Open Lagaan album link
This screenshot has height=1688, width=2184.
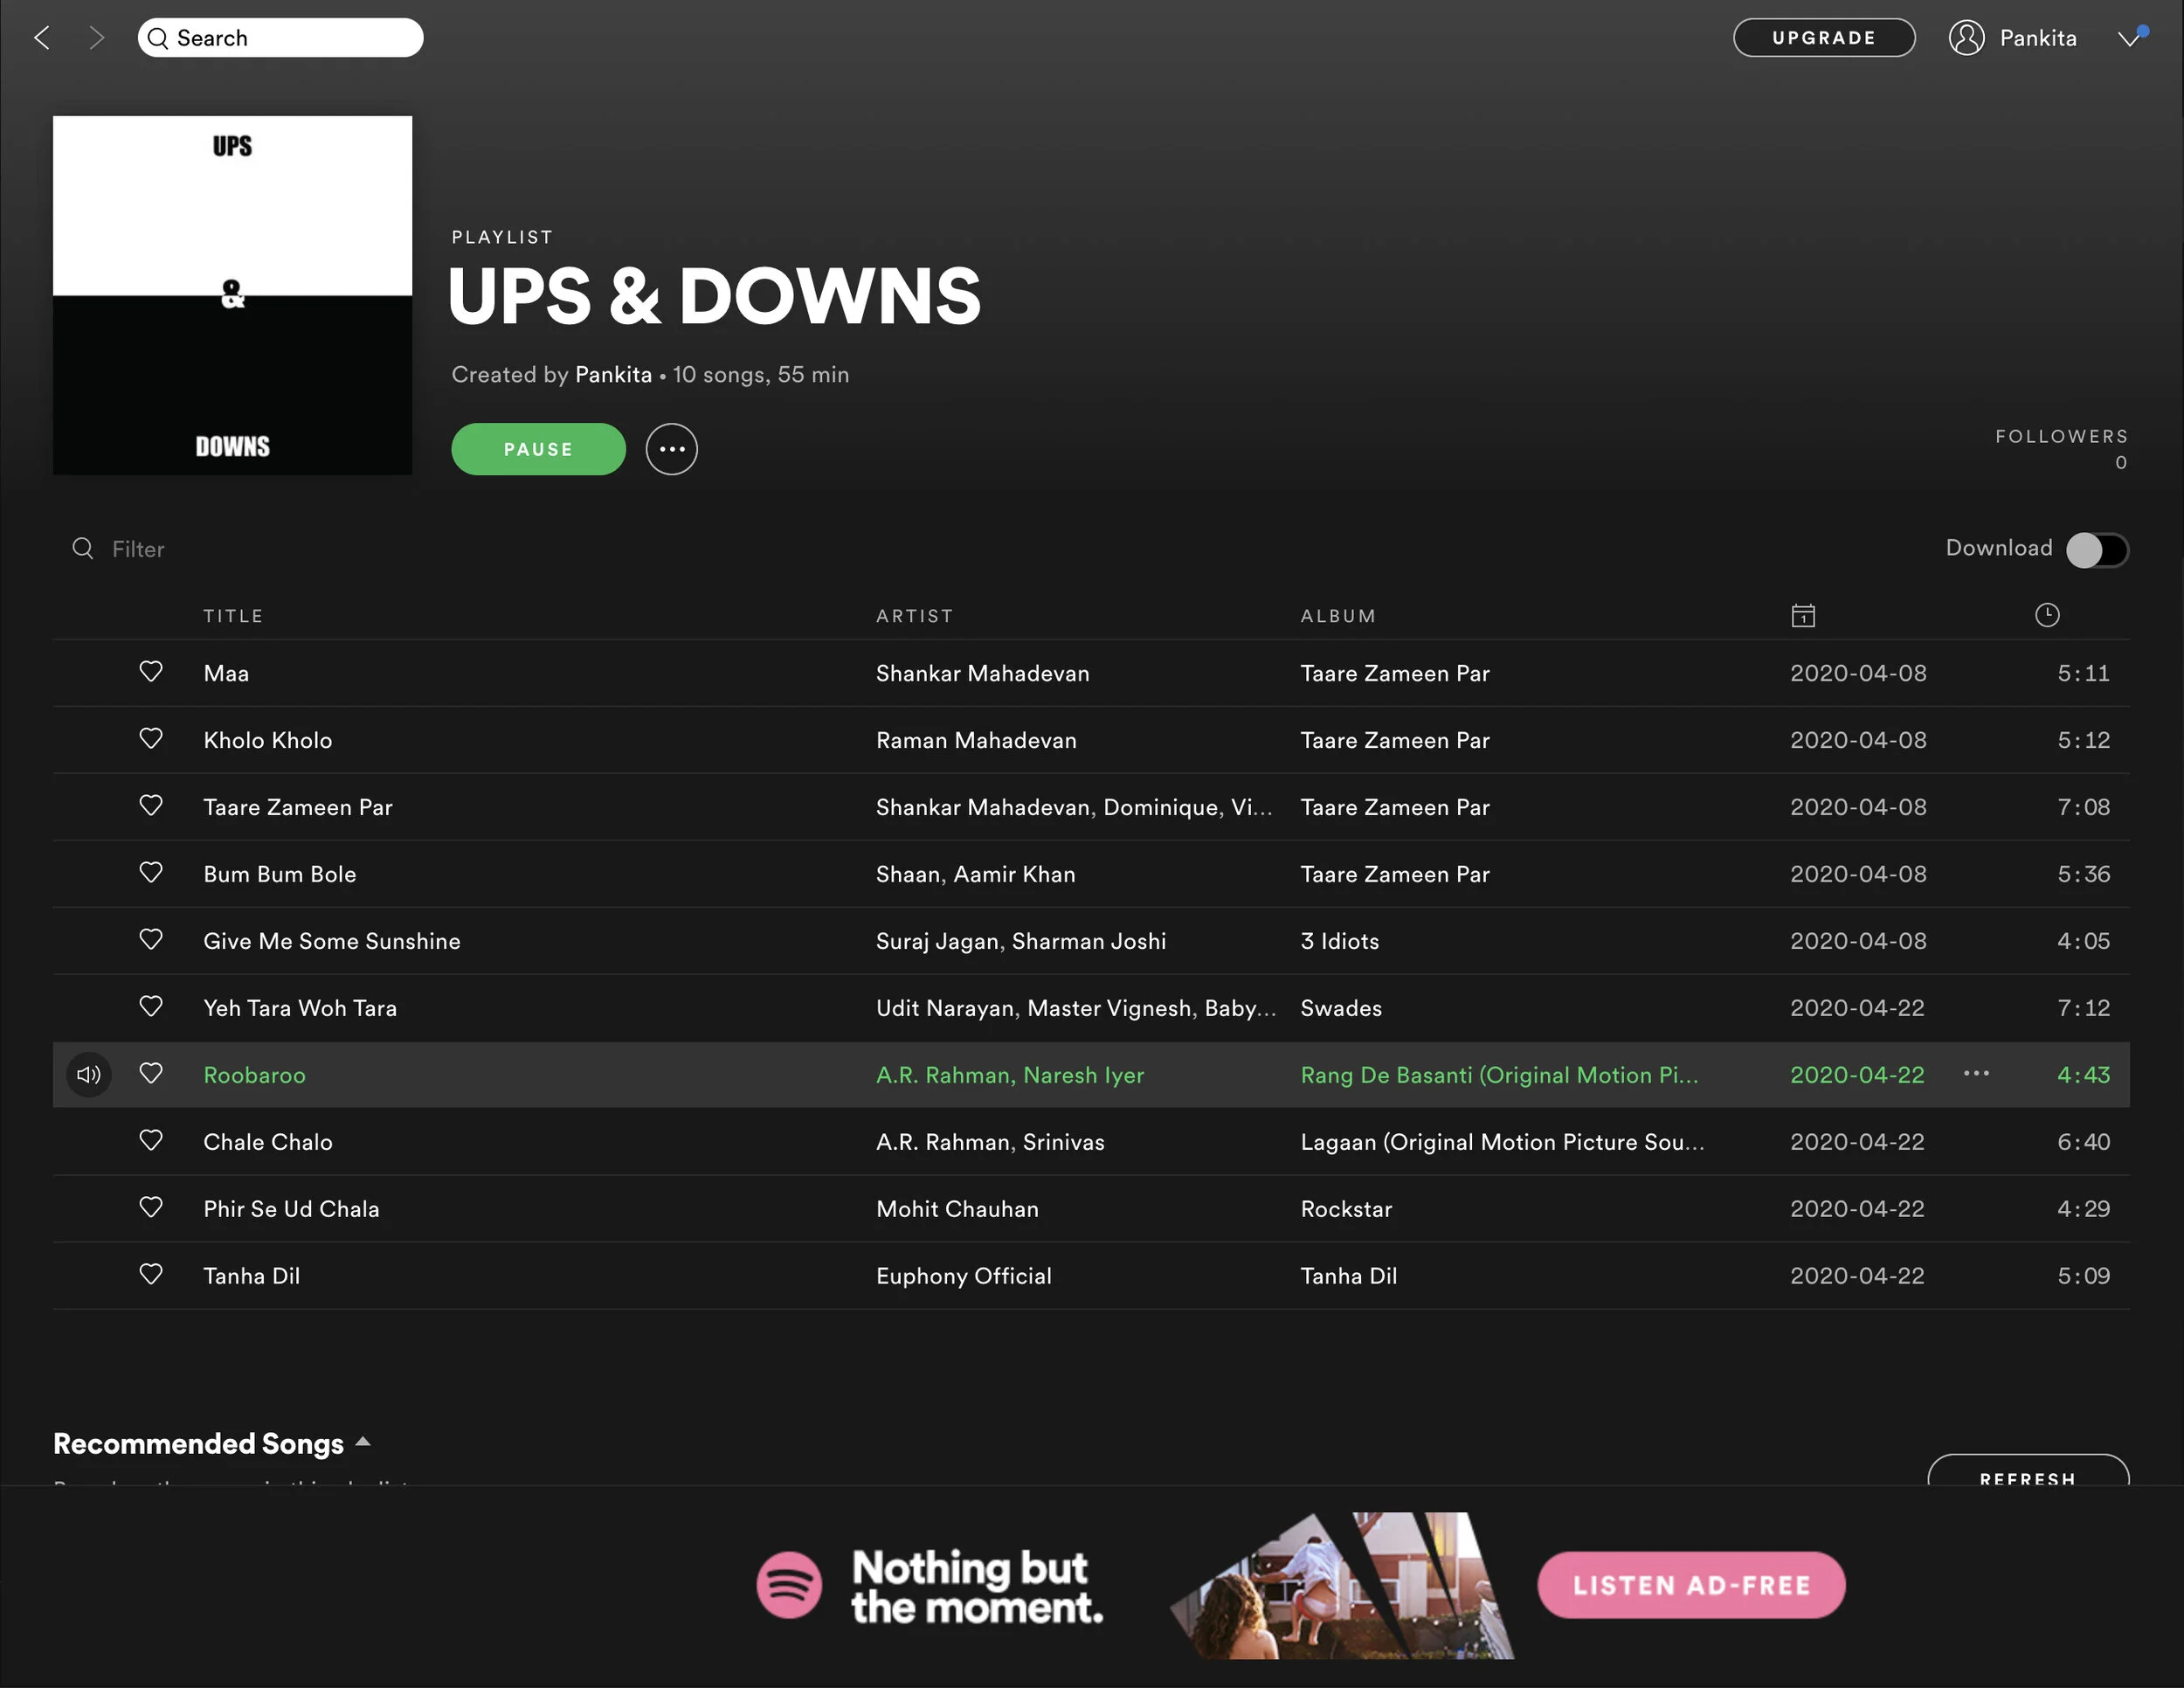click(1503, 1142)
